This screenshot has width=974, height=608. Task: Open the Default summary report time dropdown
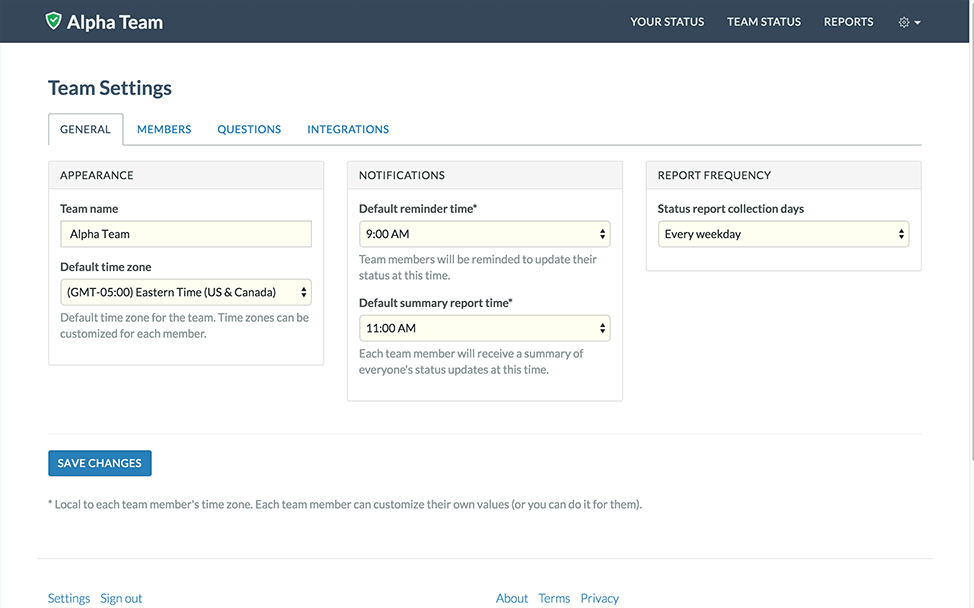[484, 328]
